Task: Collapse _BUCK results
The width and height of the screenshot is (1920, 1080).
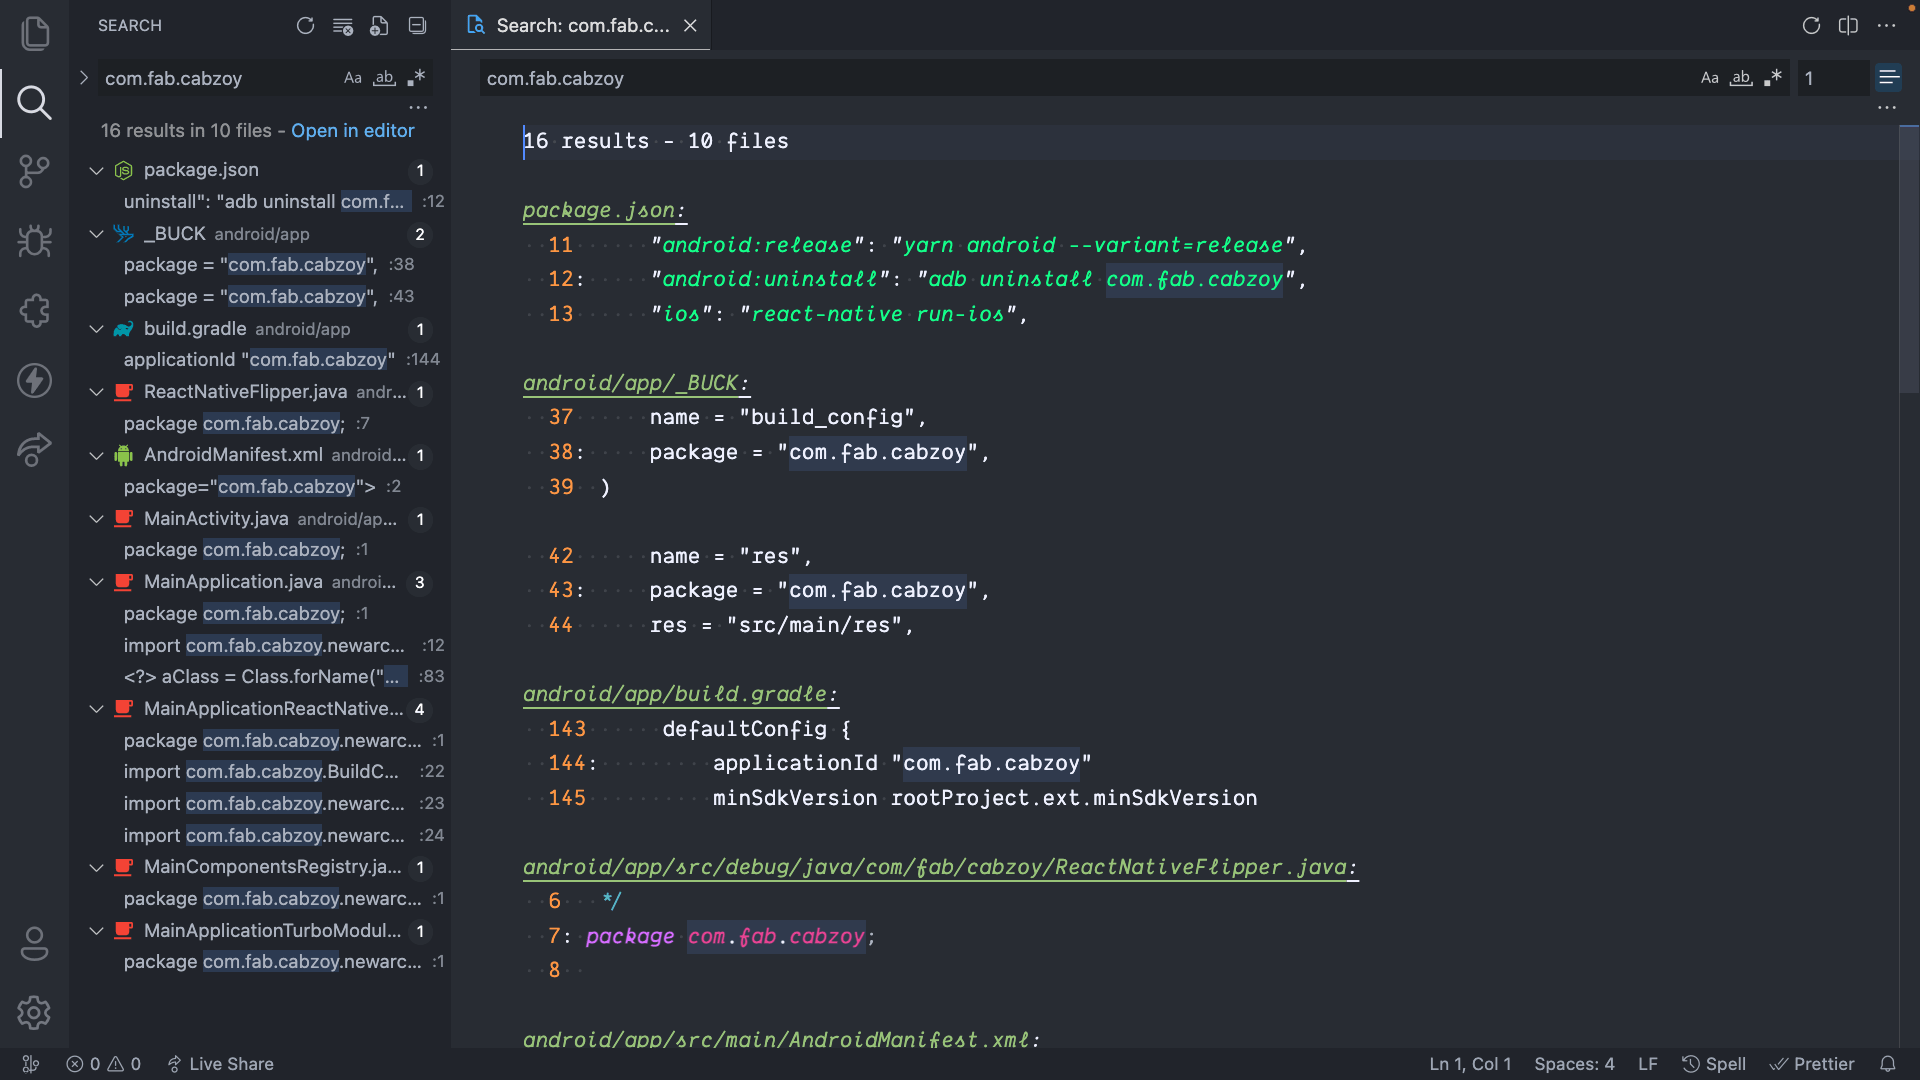Action: 96,234
